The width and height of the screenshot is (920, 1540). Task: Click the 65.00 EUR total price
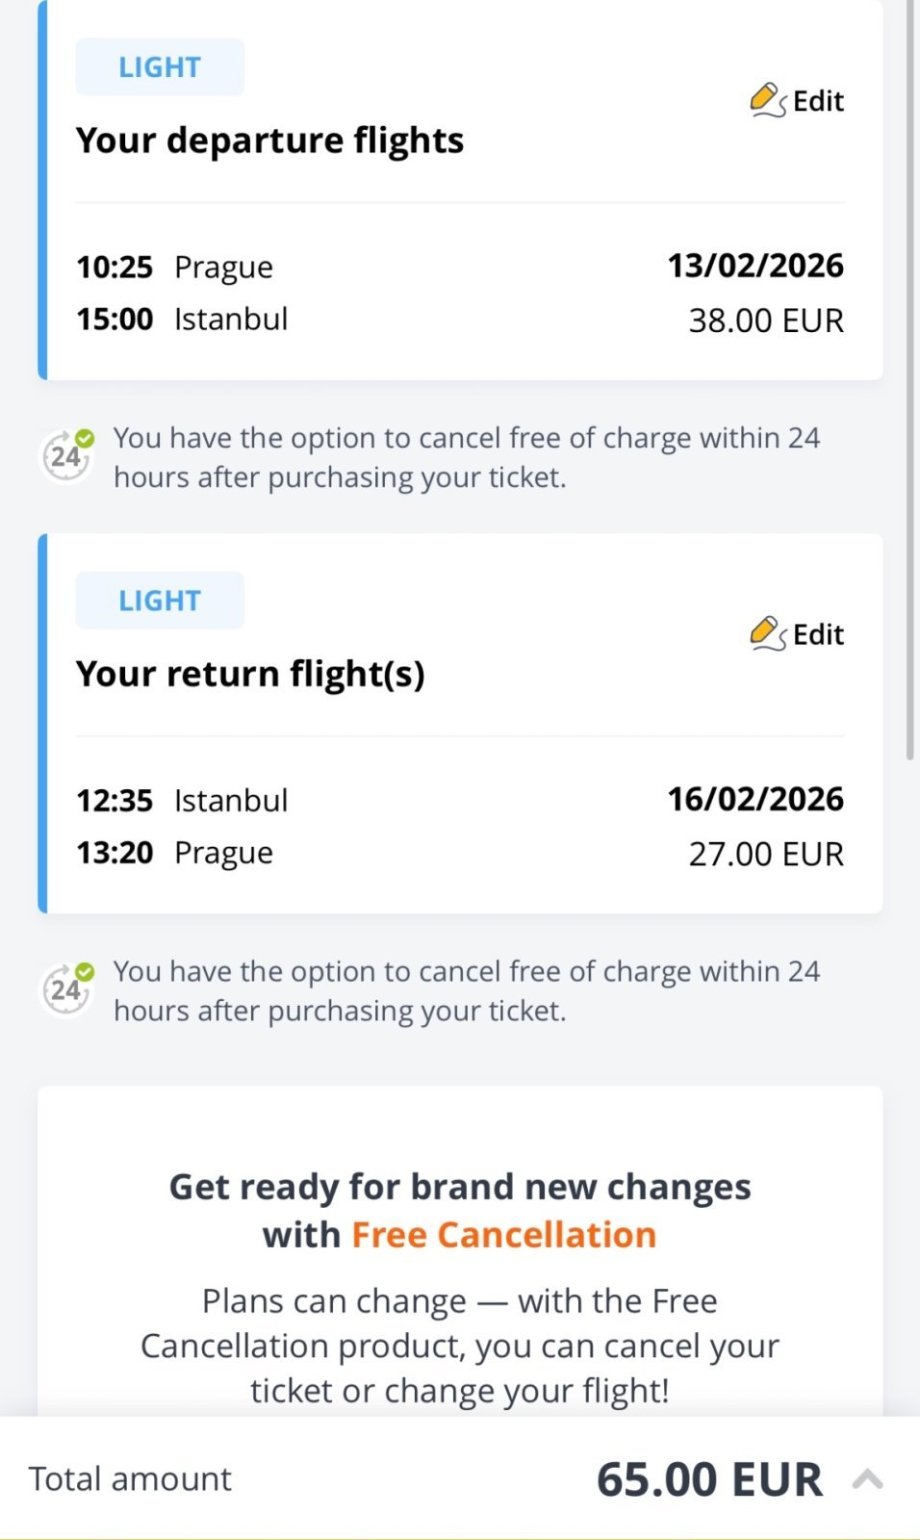click(x=709, y=1479)
